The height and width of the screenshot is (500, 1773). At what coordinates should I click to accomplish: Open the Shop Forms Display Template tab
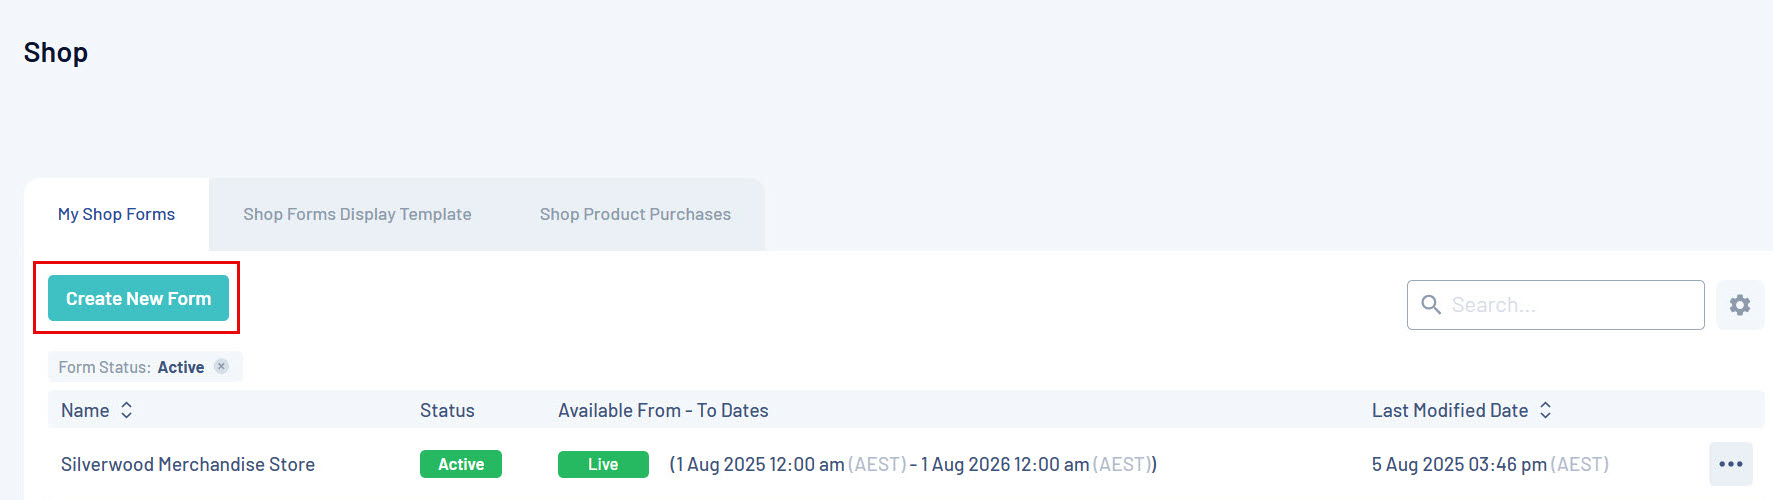[x=357, y=214]
